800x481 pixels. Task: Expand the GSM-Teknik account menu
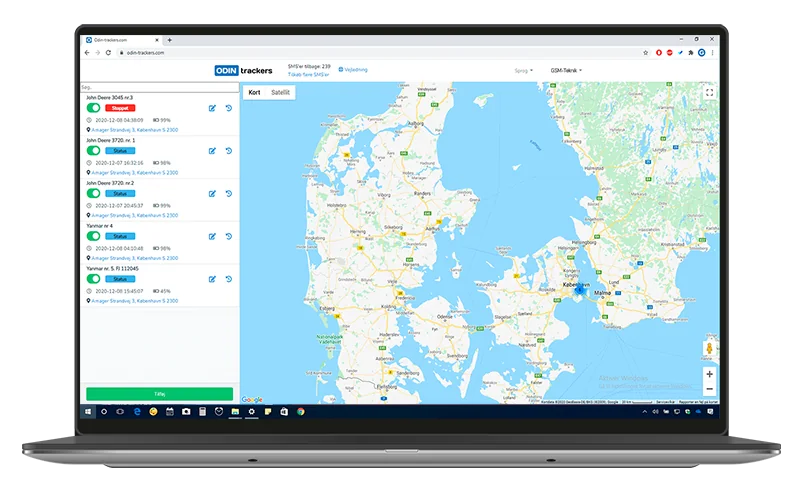[566, 70]
